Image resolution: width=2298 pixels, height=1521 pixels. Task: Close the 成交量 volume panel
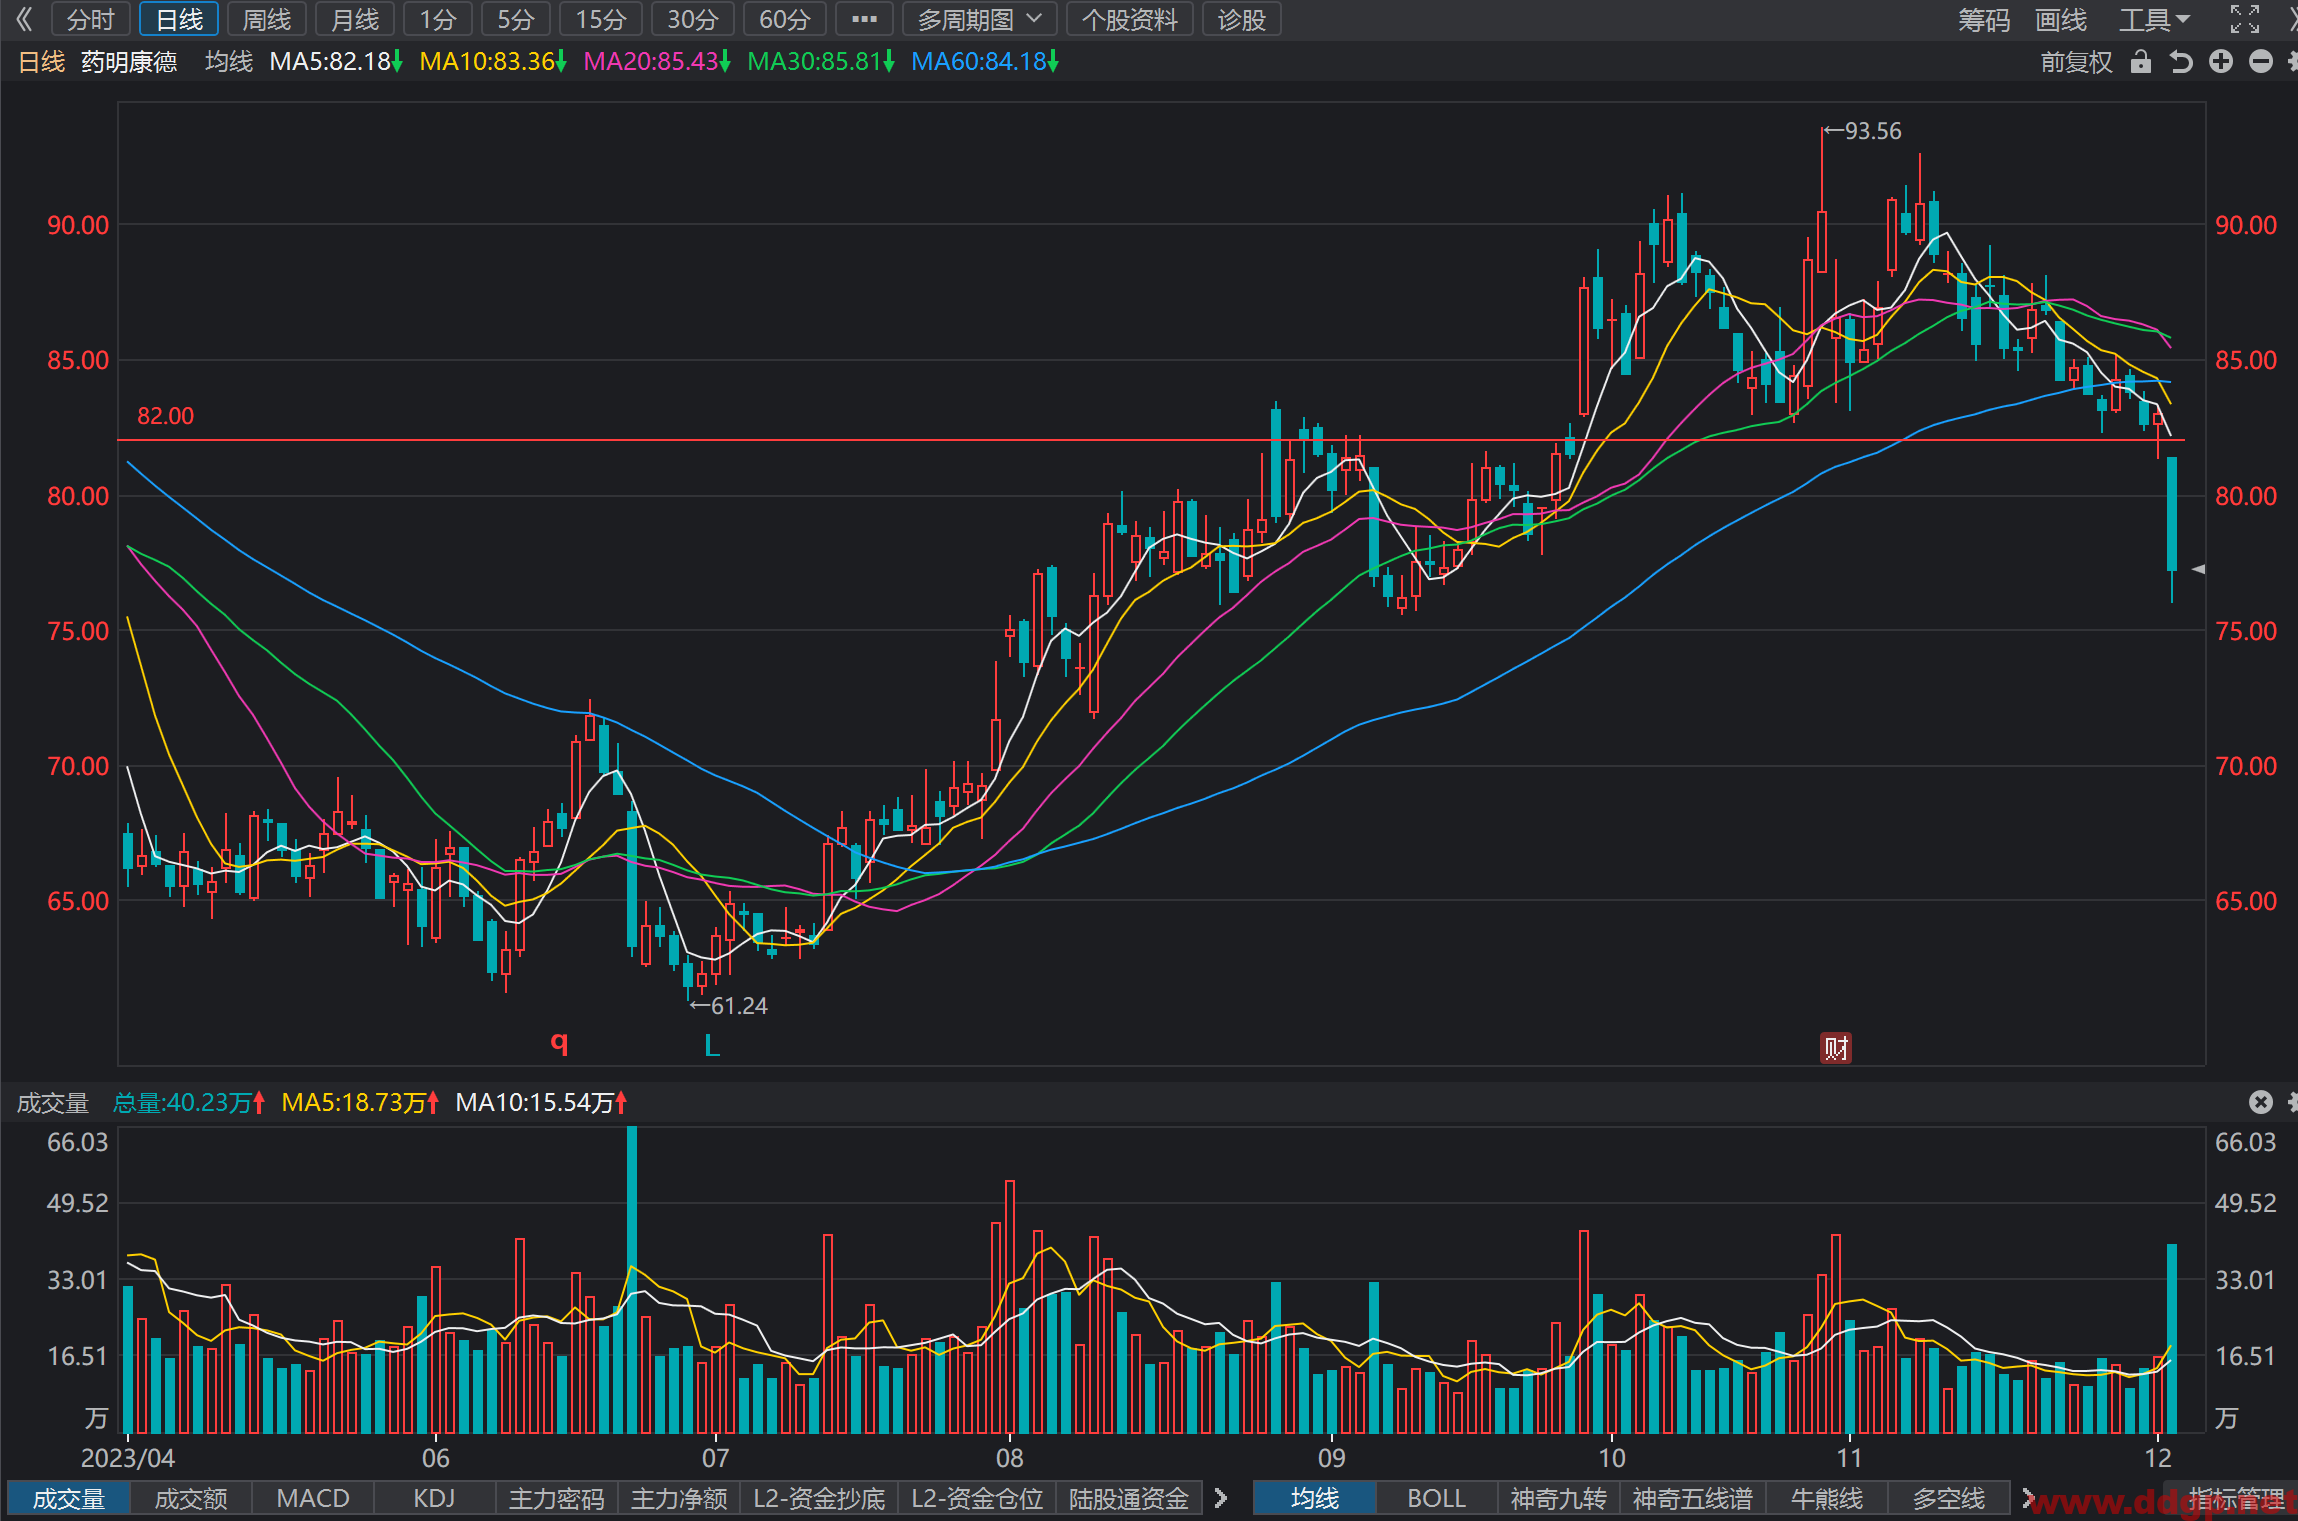(x=2261, y=1102)
